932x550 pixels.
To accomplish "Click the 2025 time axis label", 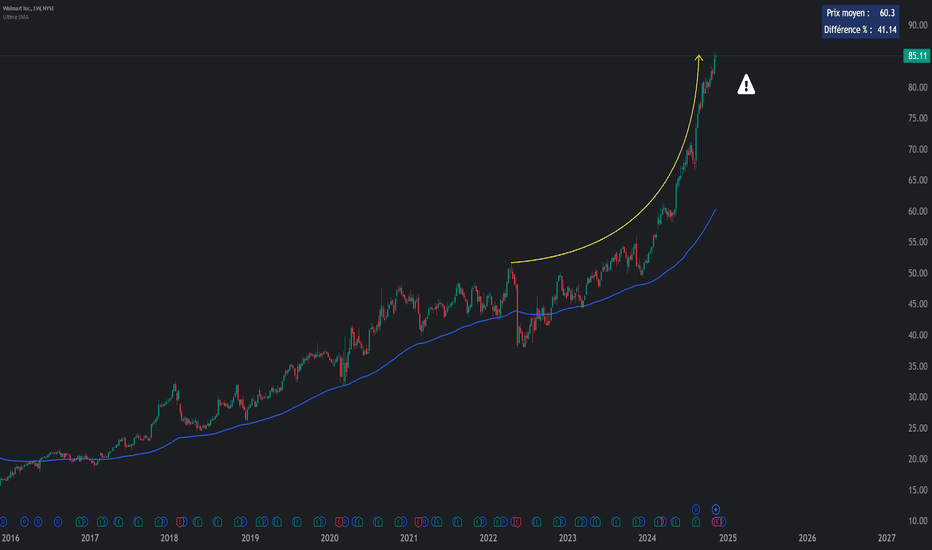I will pyautogui.click(x=728, y=538).
